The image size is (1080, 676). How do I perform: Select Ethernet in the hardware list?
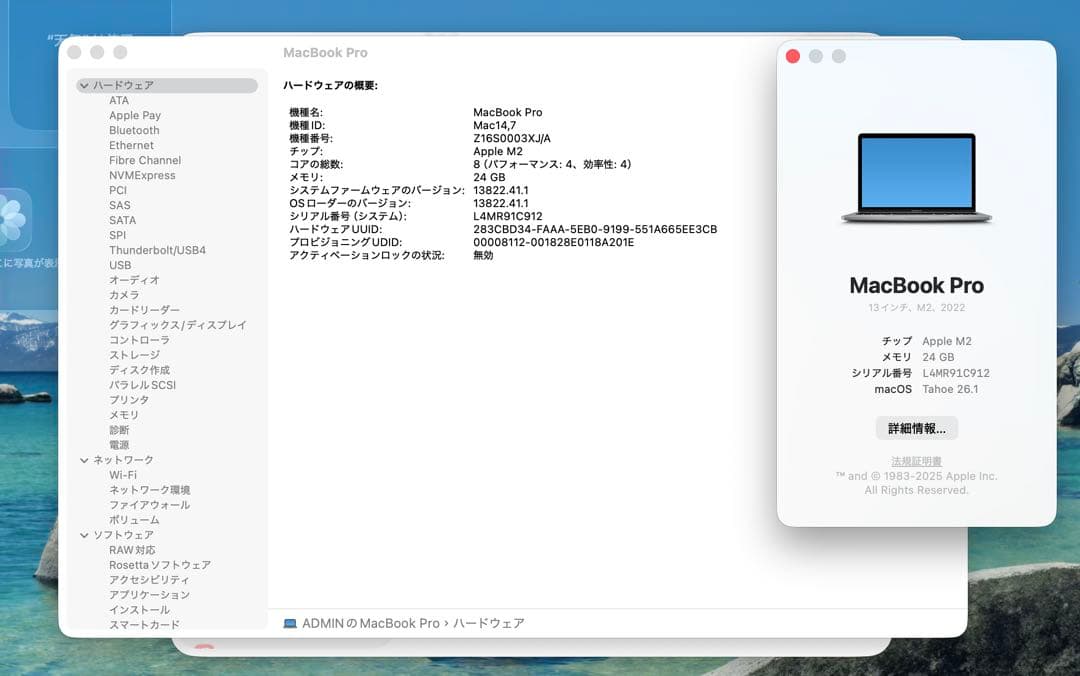pyautogui.click(x=132, y=145)
